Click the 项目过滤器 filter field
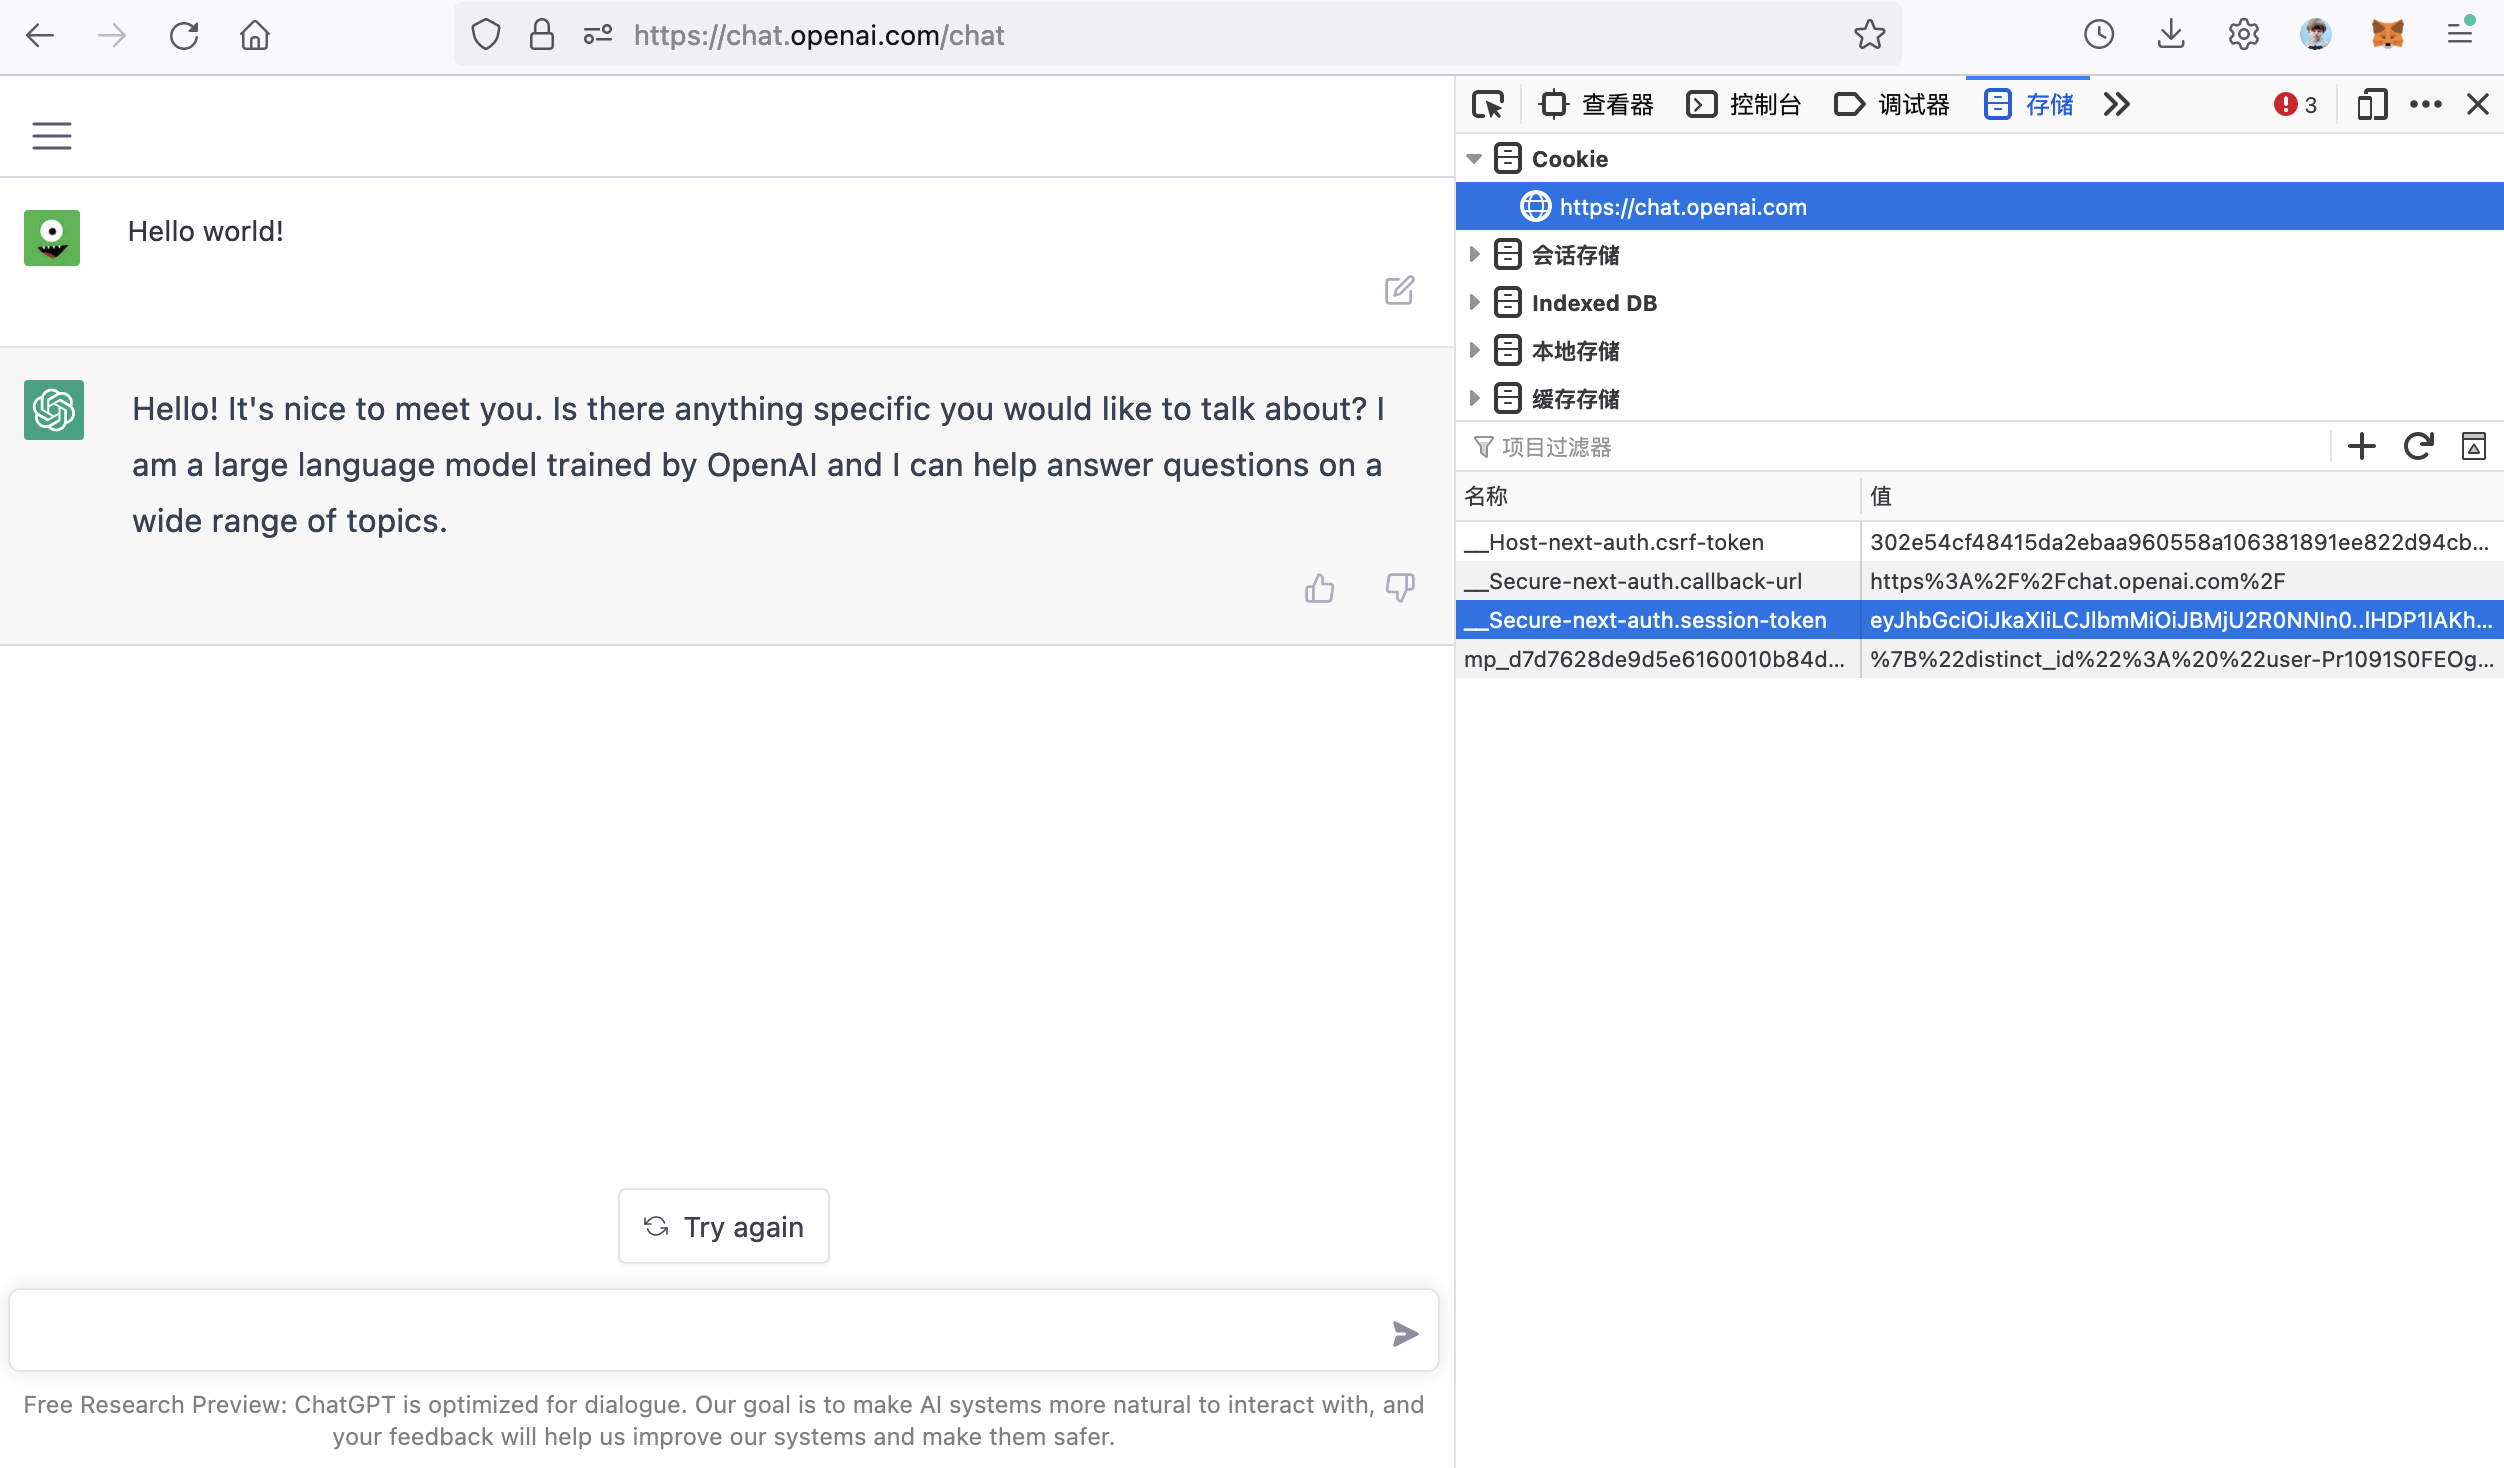The height and width of the screenshot is (1468, 2504). click(1900, 447)
